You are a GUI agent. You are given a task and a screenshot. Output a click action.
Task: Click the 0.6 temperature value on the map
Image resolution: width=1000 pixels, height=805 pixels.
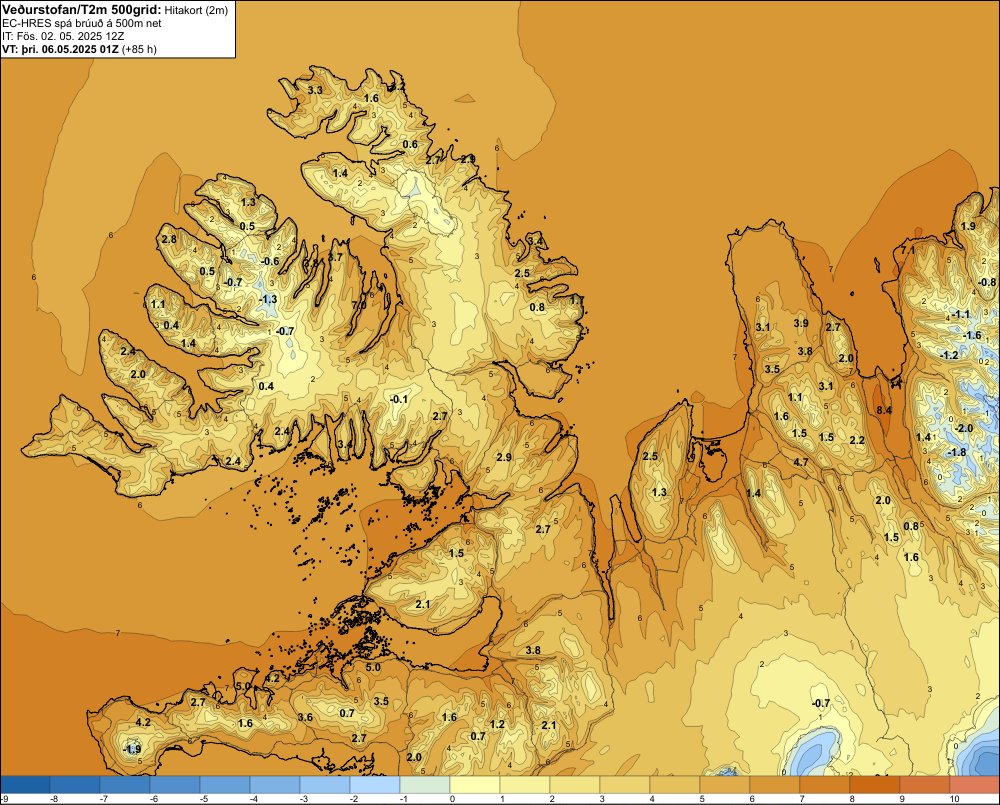pos(410,144)
